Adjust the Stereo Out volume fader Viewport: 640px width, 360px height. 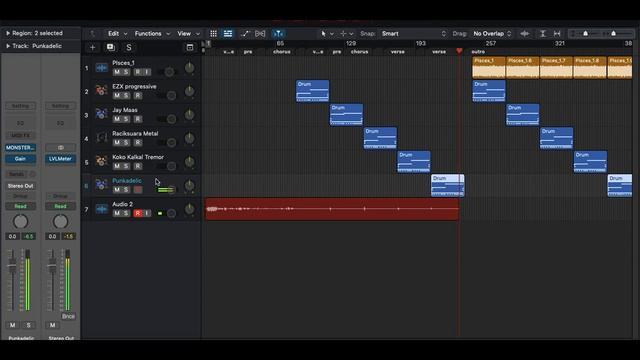click(52, 266)
